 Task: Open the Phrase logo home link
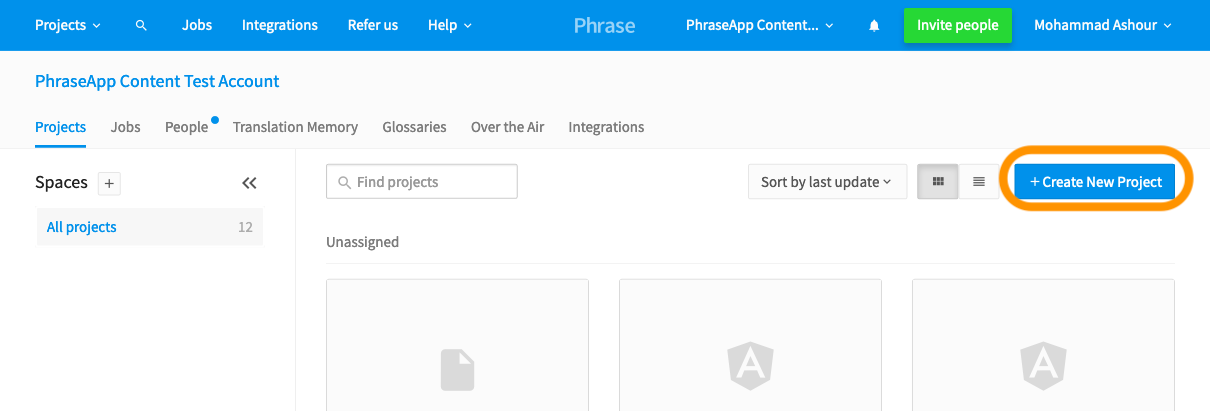604,25
